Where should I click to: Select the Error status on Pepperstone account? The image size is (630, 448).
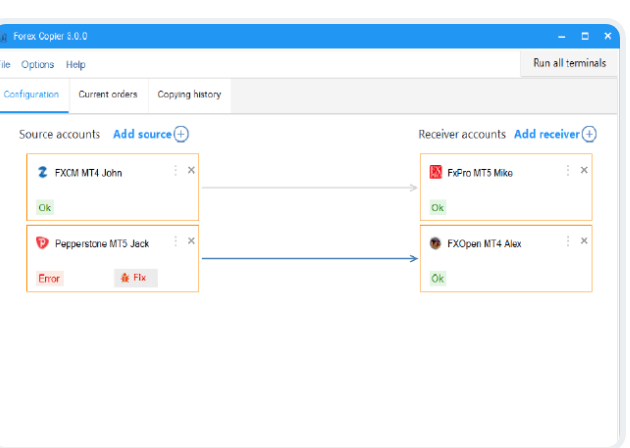coord(49,278)
